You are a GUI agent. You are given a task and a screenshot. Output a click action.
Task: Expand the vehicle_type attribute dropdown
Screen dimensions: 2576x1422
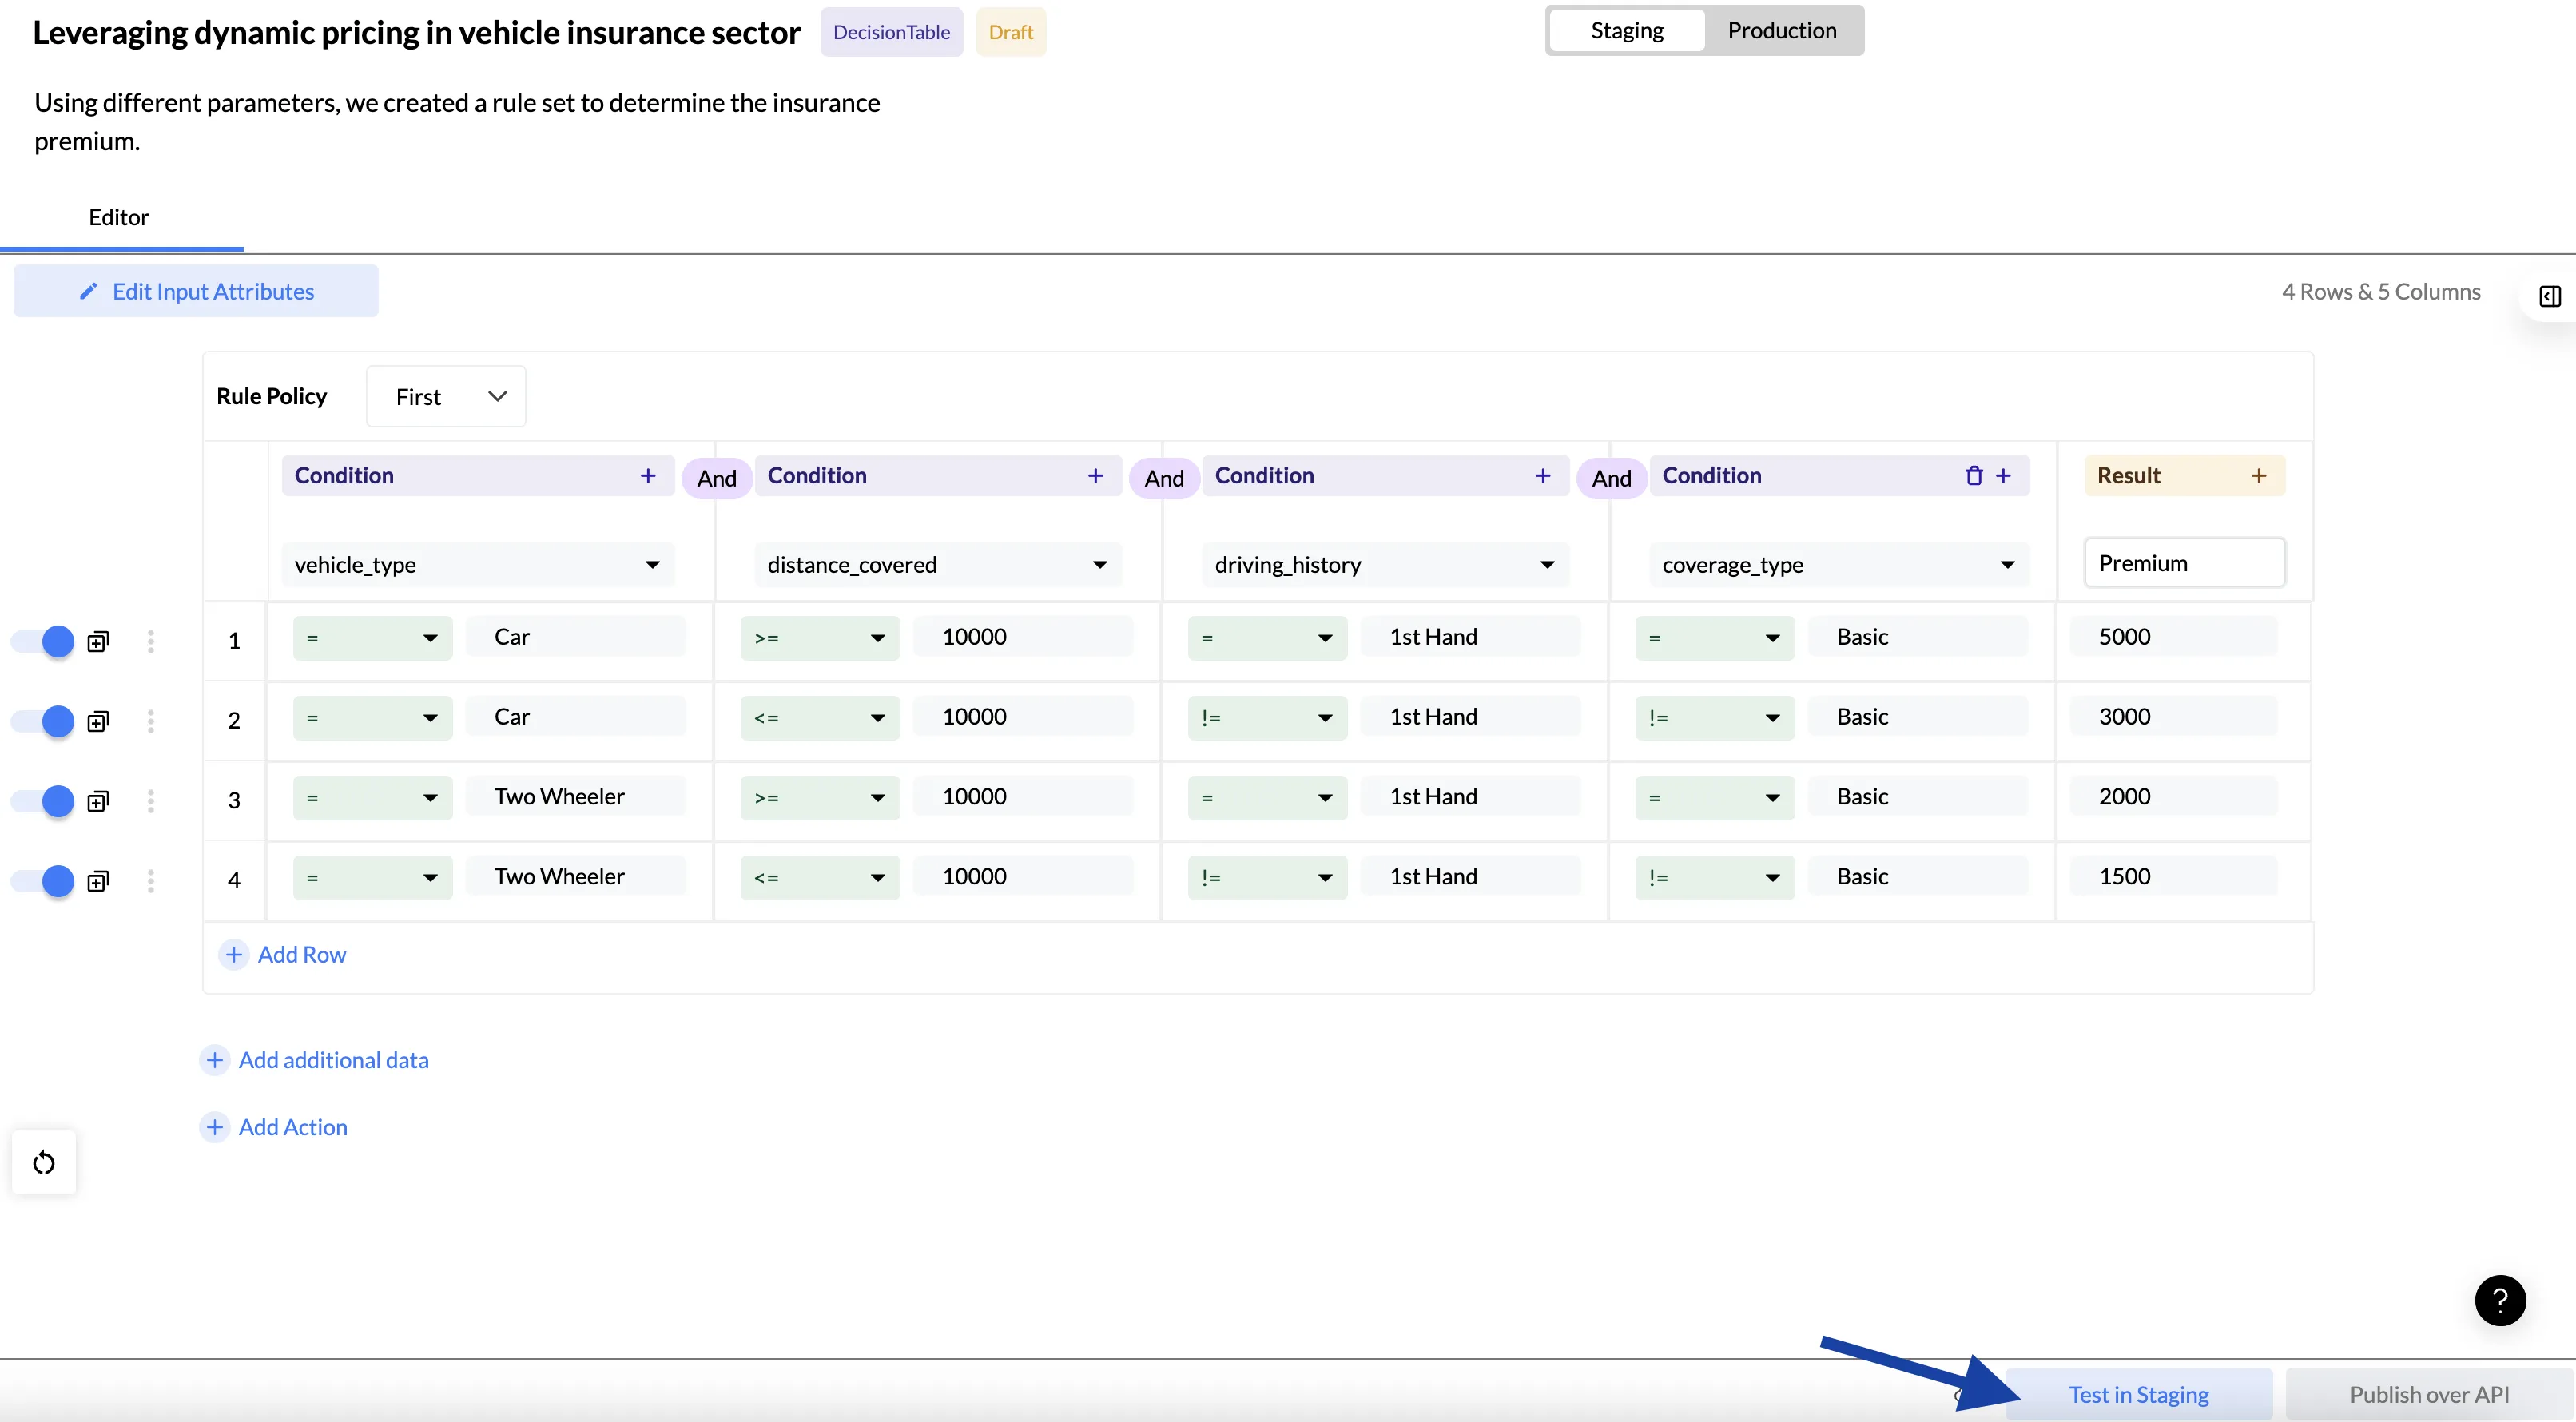(477, 565)
